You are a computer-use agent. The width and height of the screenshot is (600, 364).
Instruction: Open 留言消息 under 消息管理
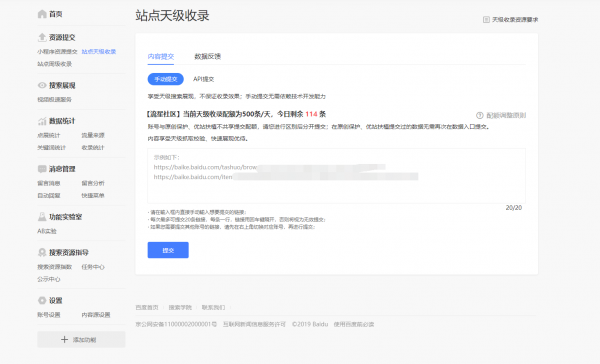click(x=49, y=183)
